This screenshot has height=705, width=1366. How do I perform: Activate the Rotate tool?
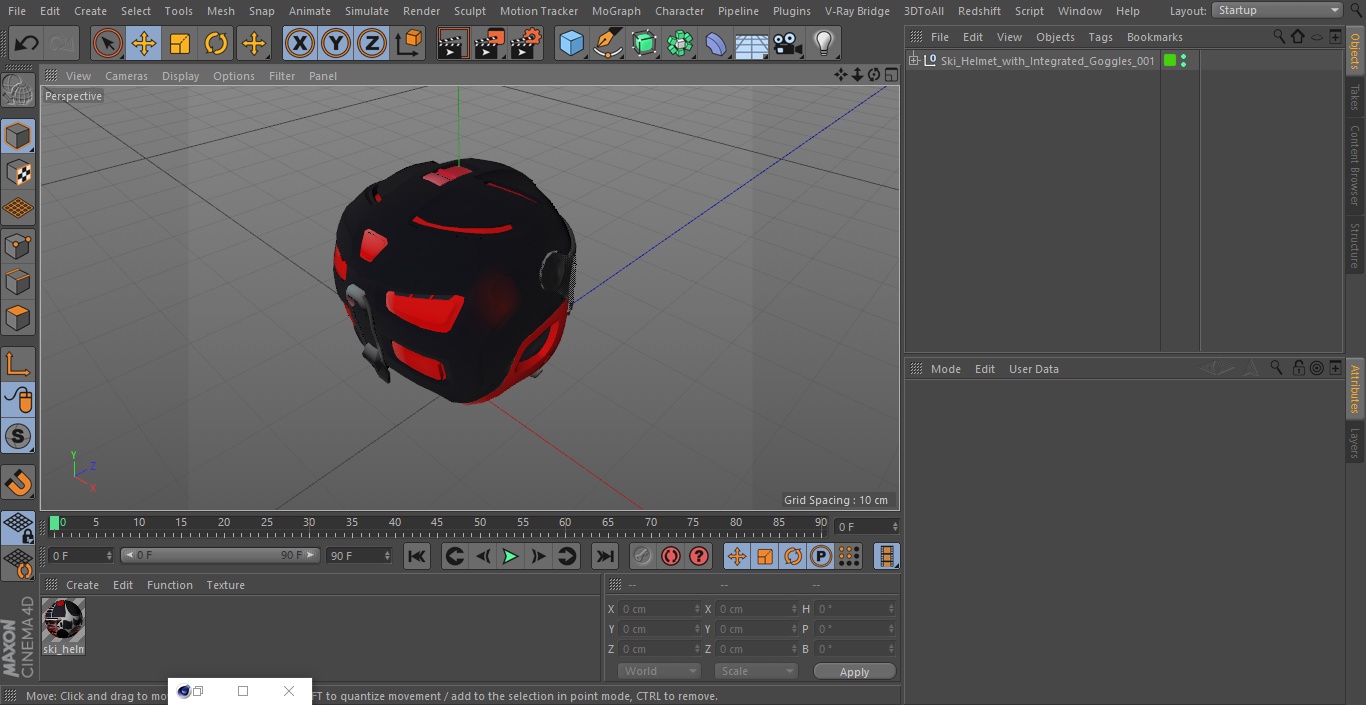[x=216, y=44]
